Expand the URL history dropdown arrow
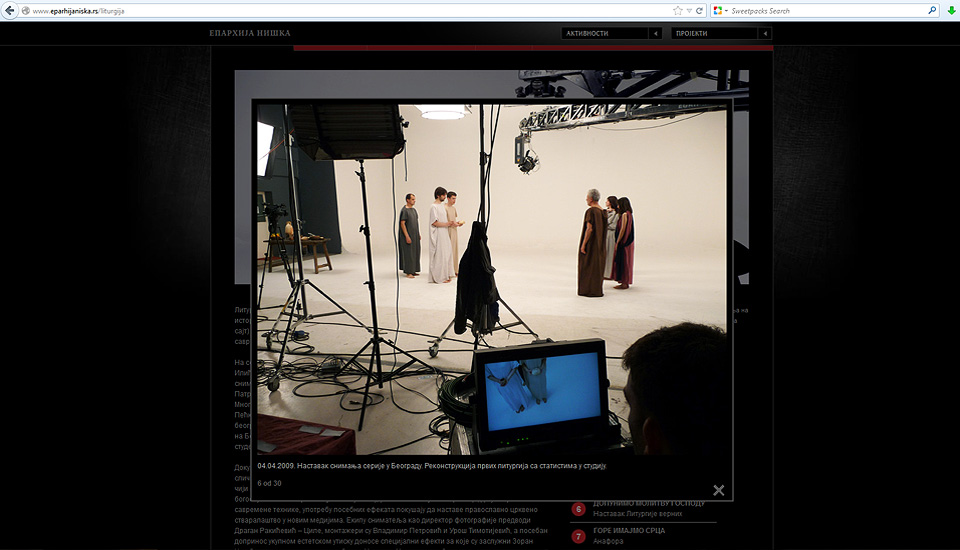 point(689,10)
